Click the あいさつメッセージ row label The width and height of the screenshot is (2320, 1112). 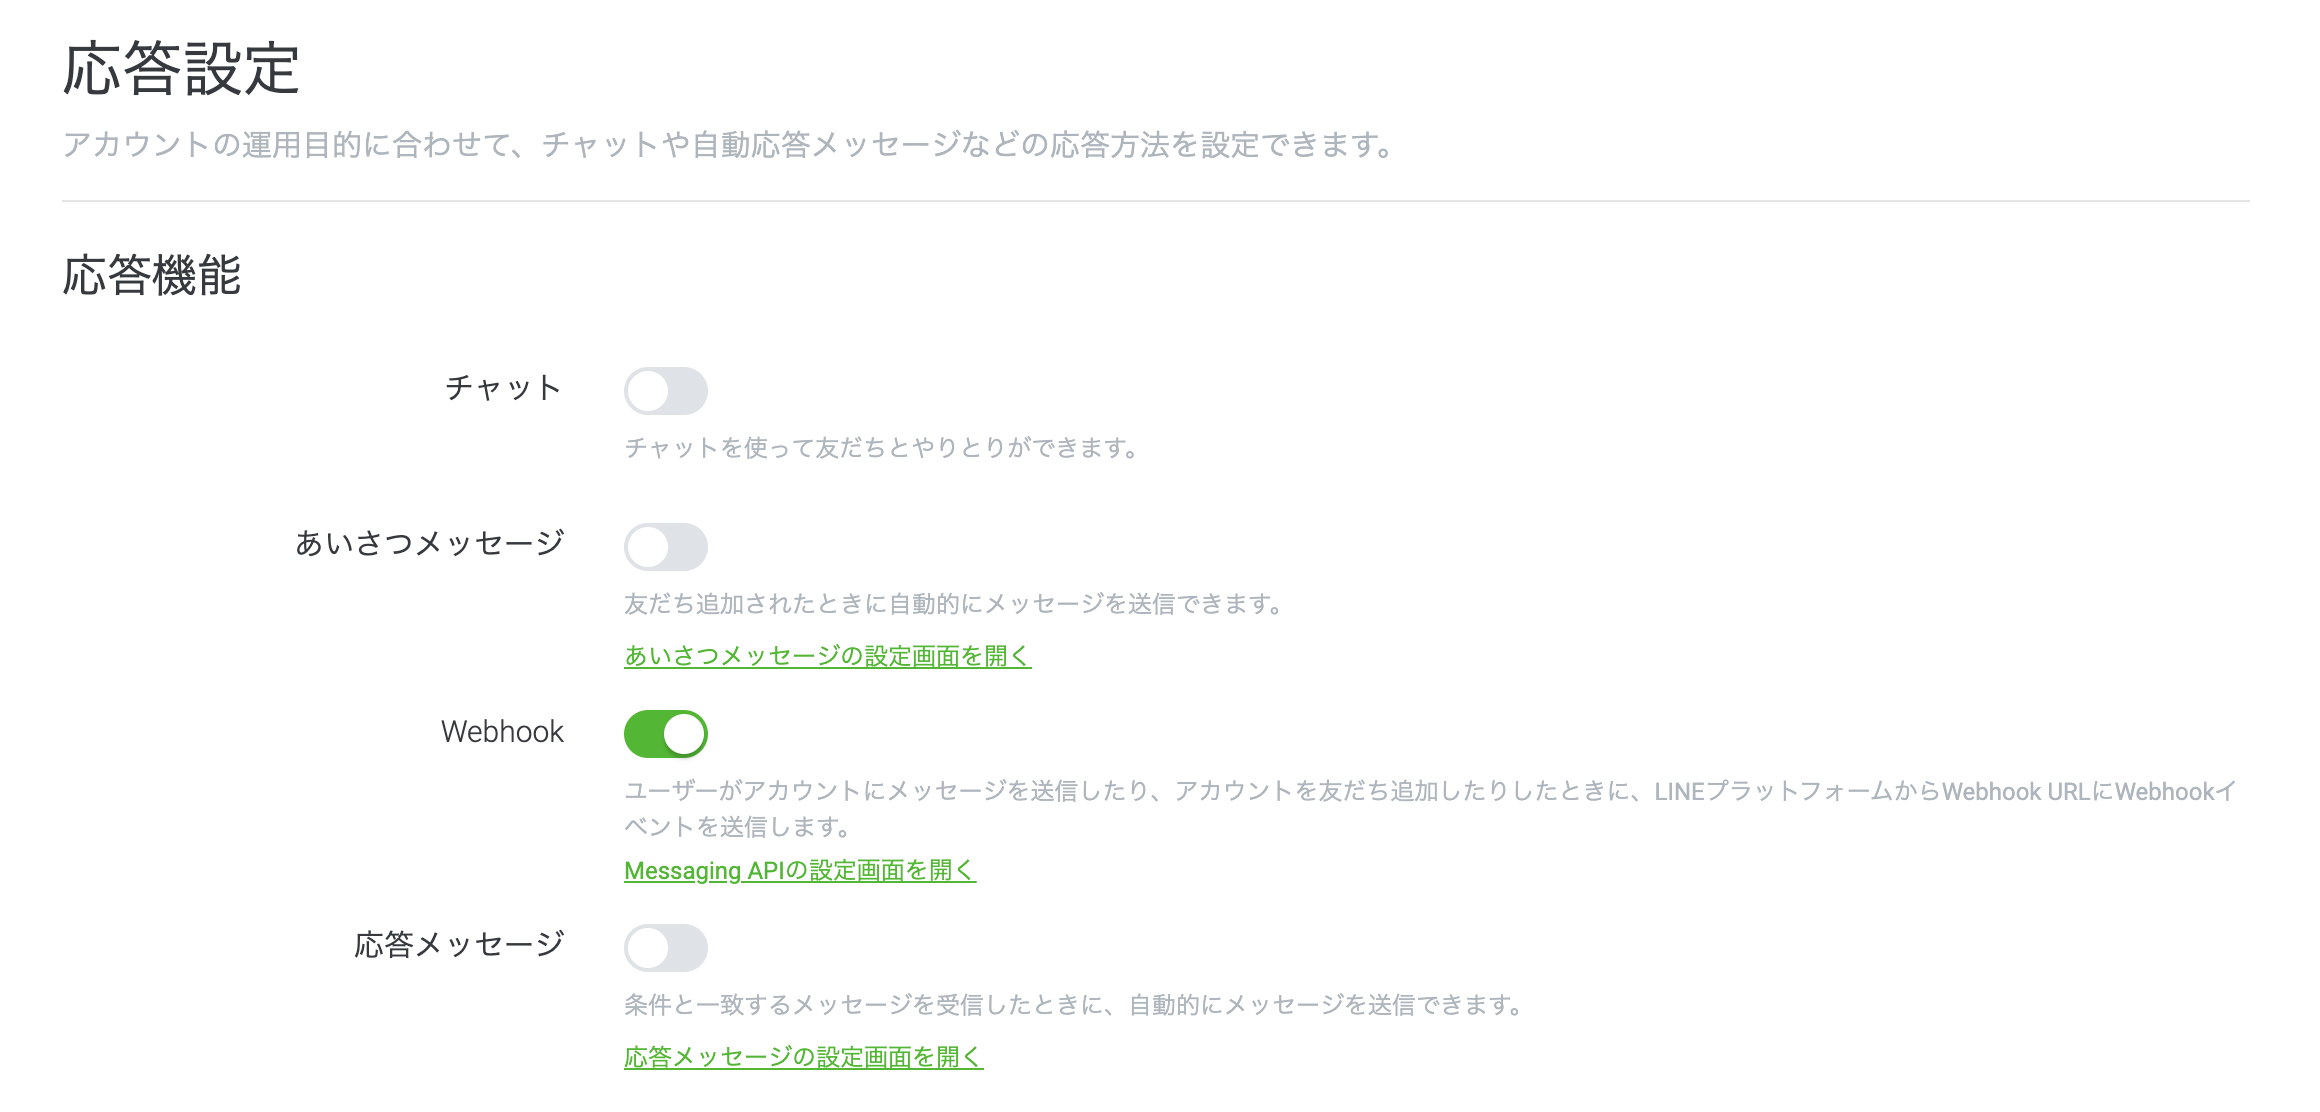[x=430, y=543]
